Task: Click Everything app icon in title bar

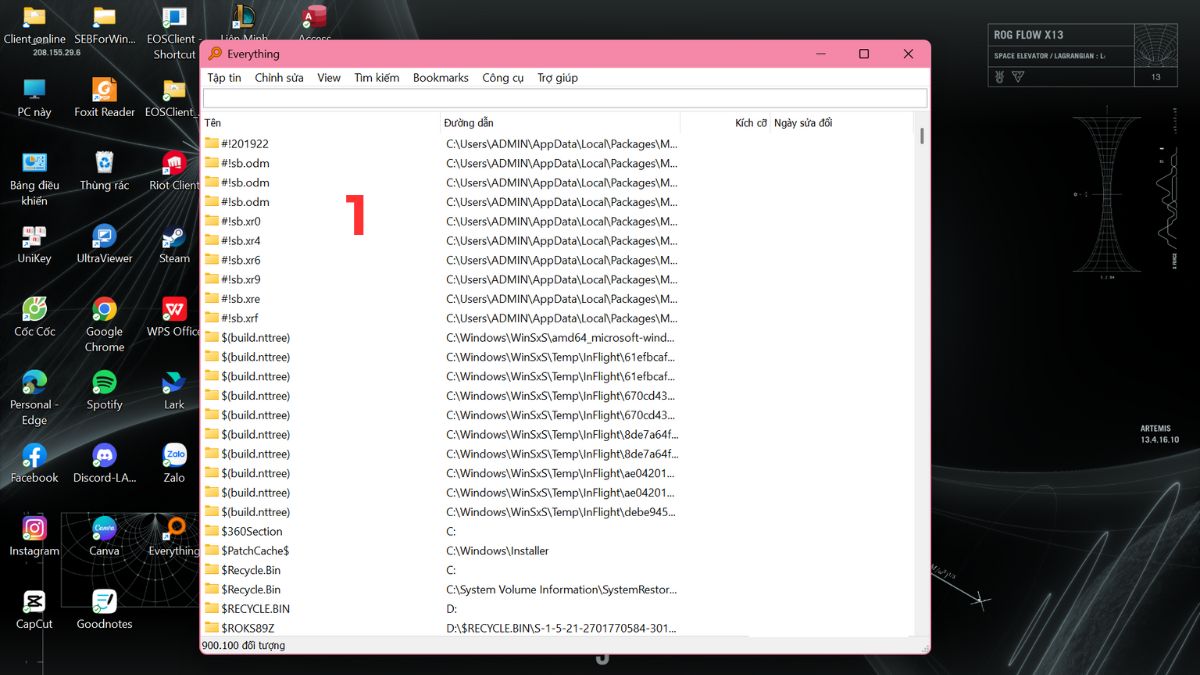Action: 215,54
